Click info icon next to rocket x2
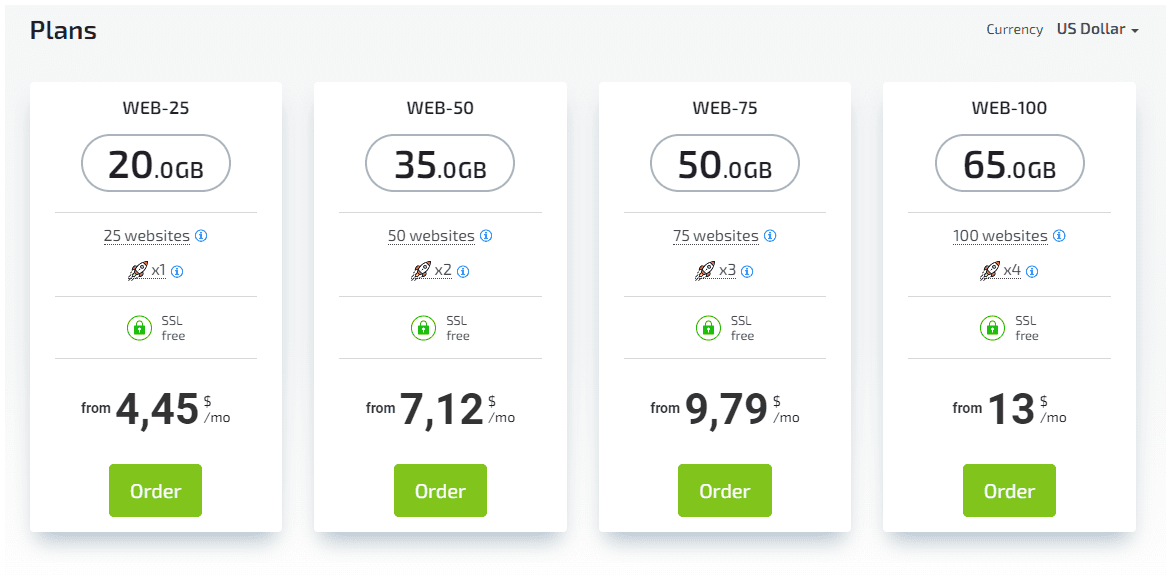Viewport: 1171px width, 578px height. point(463,272)
